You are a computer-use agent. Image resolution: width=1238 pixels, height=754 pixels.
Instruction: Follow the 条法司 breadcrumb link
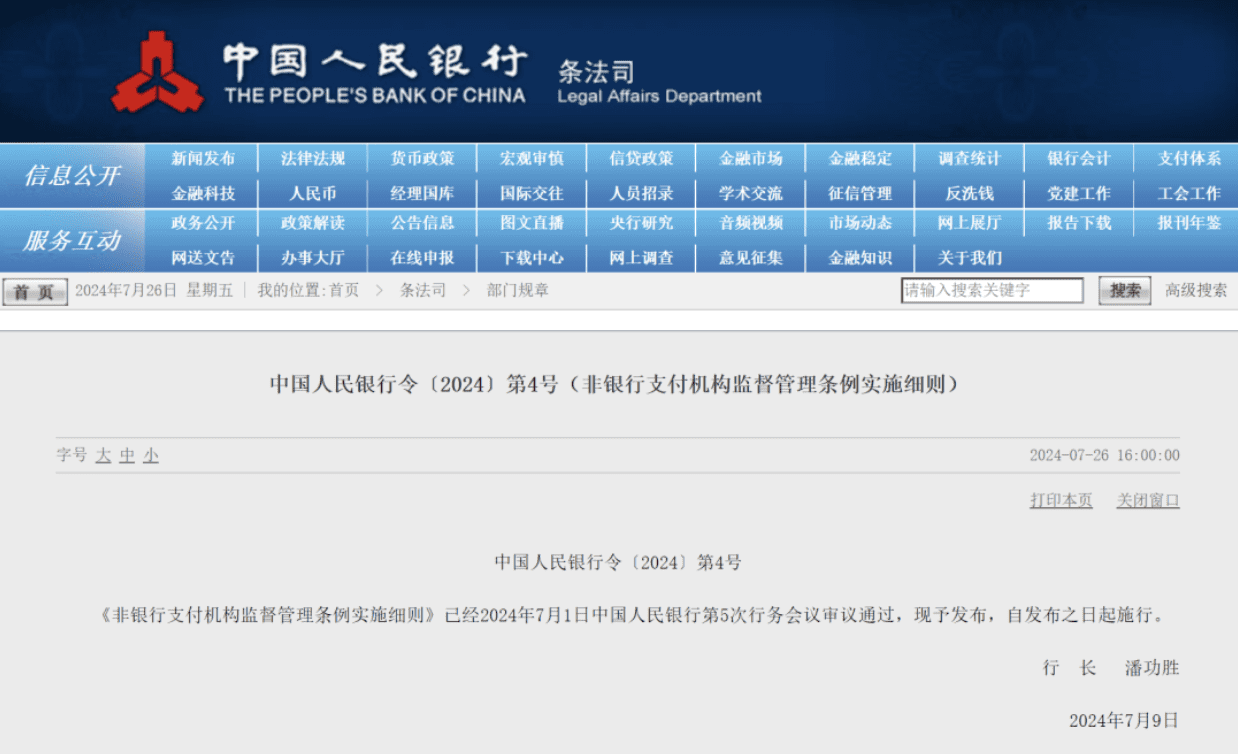[423, 291]
